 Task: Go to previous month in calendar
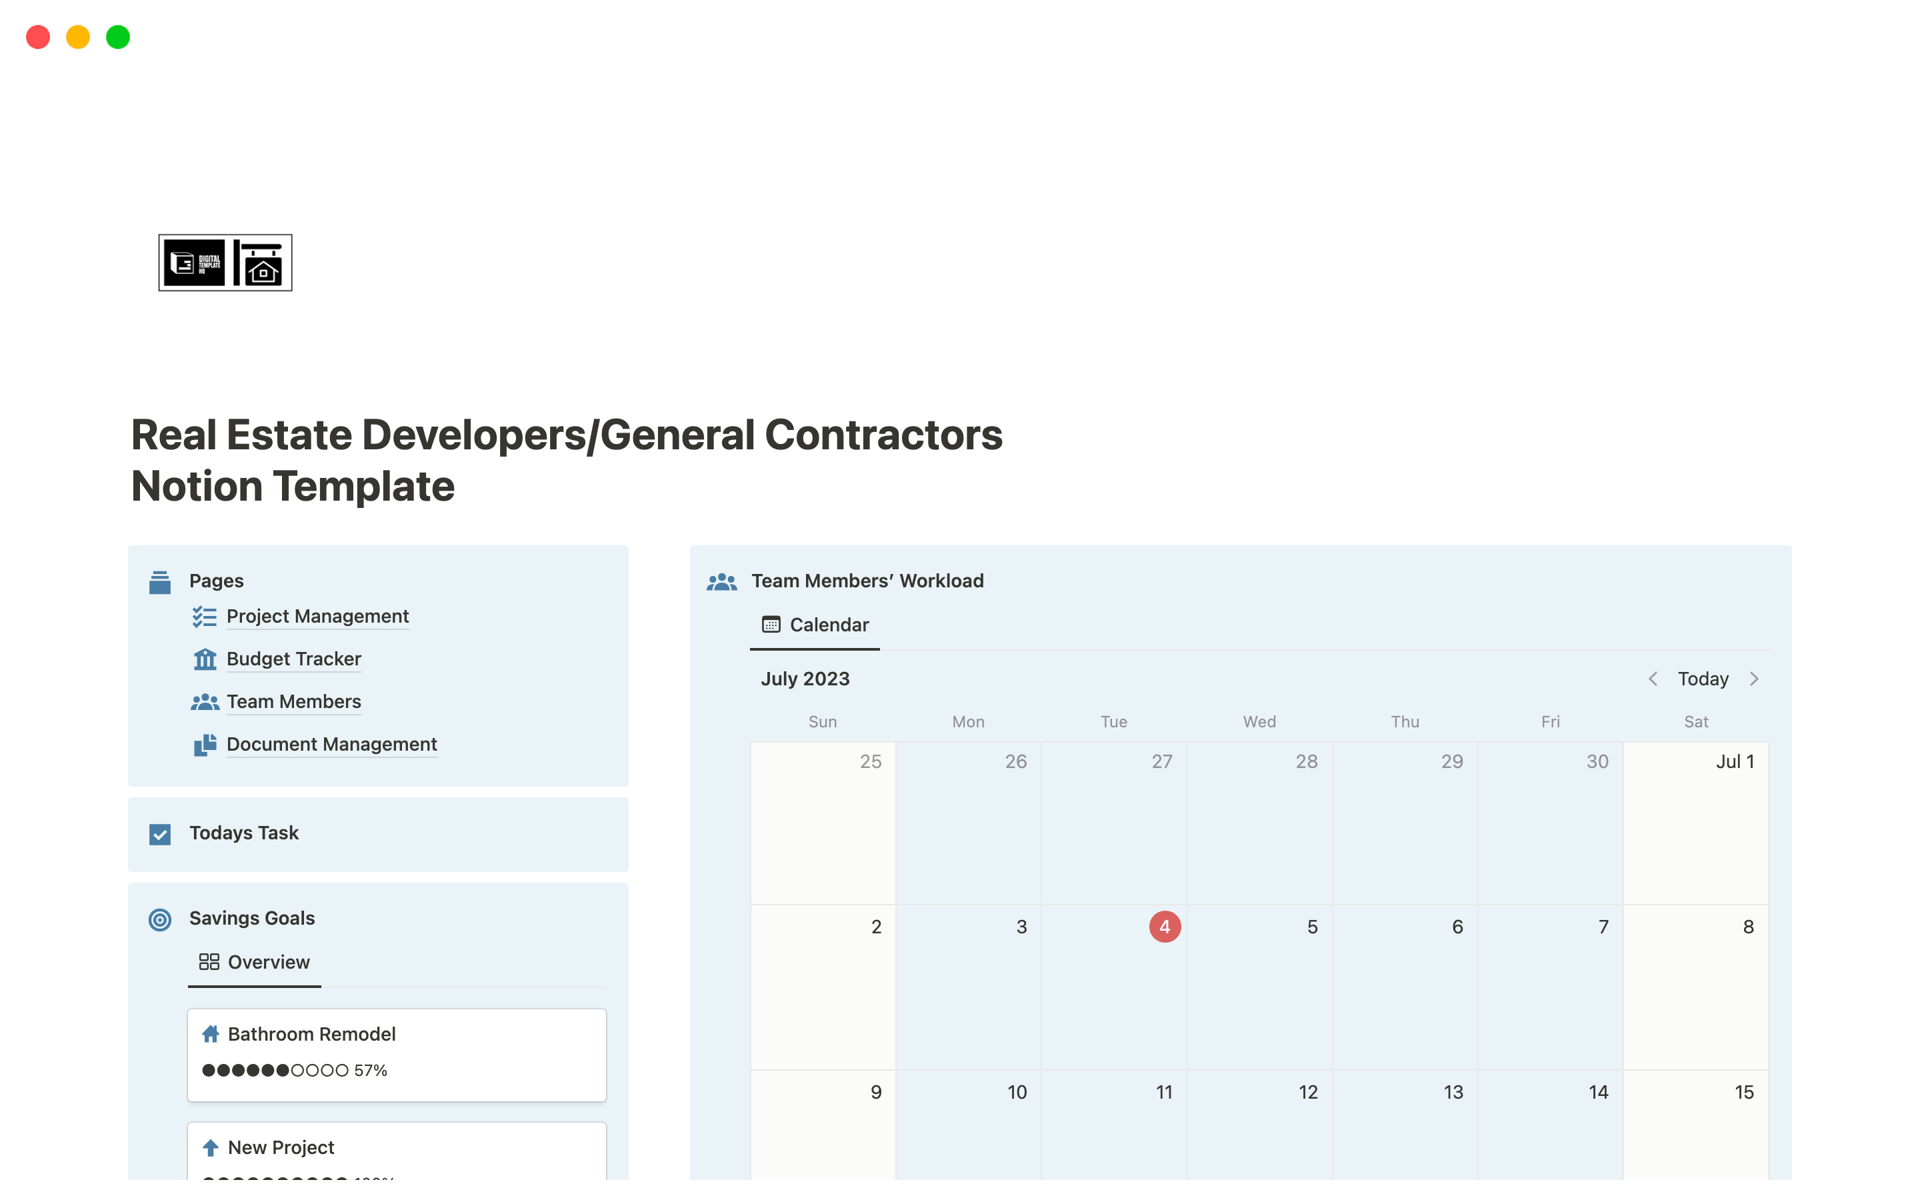[x=1653, y=679]
